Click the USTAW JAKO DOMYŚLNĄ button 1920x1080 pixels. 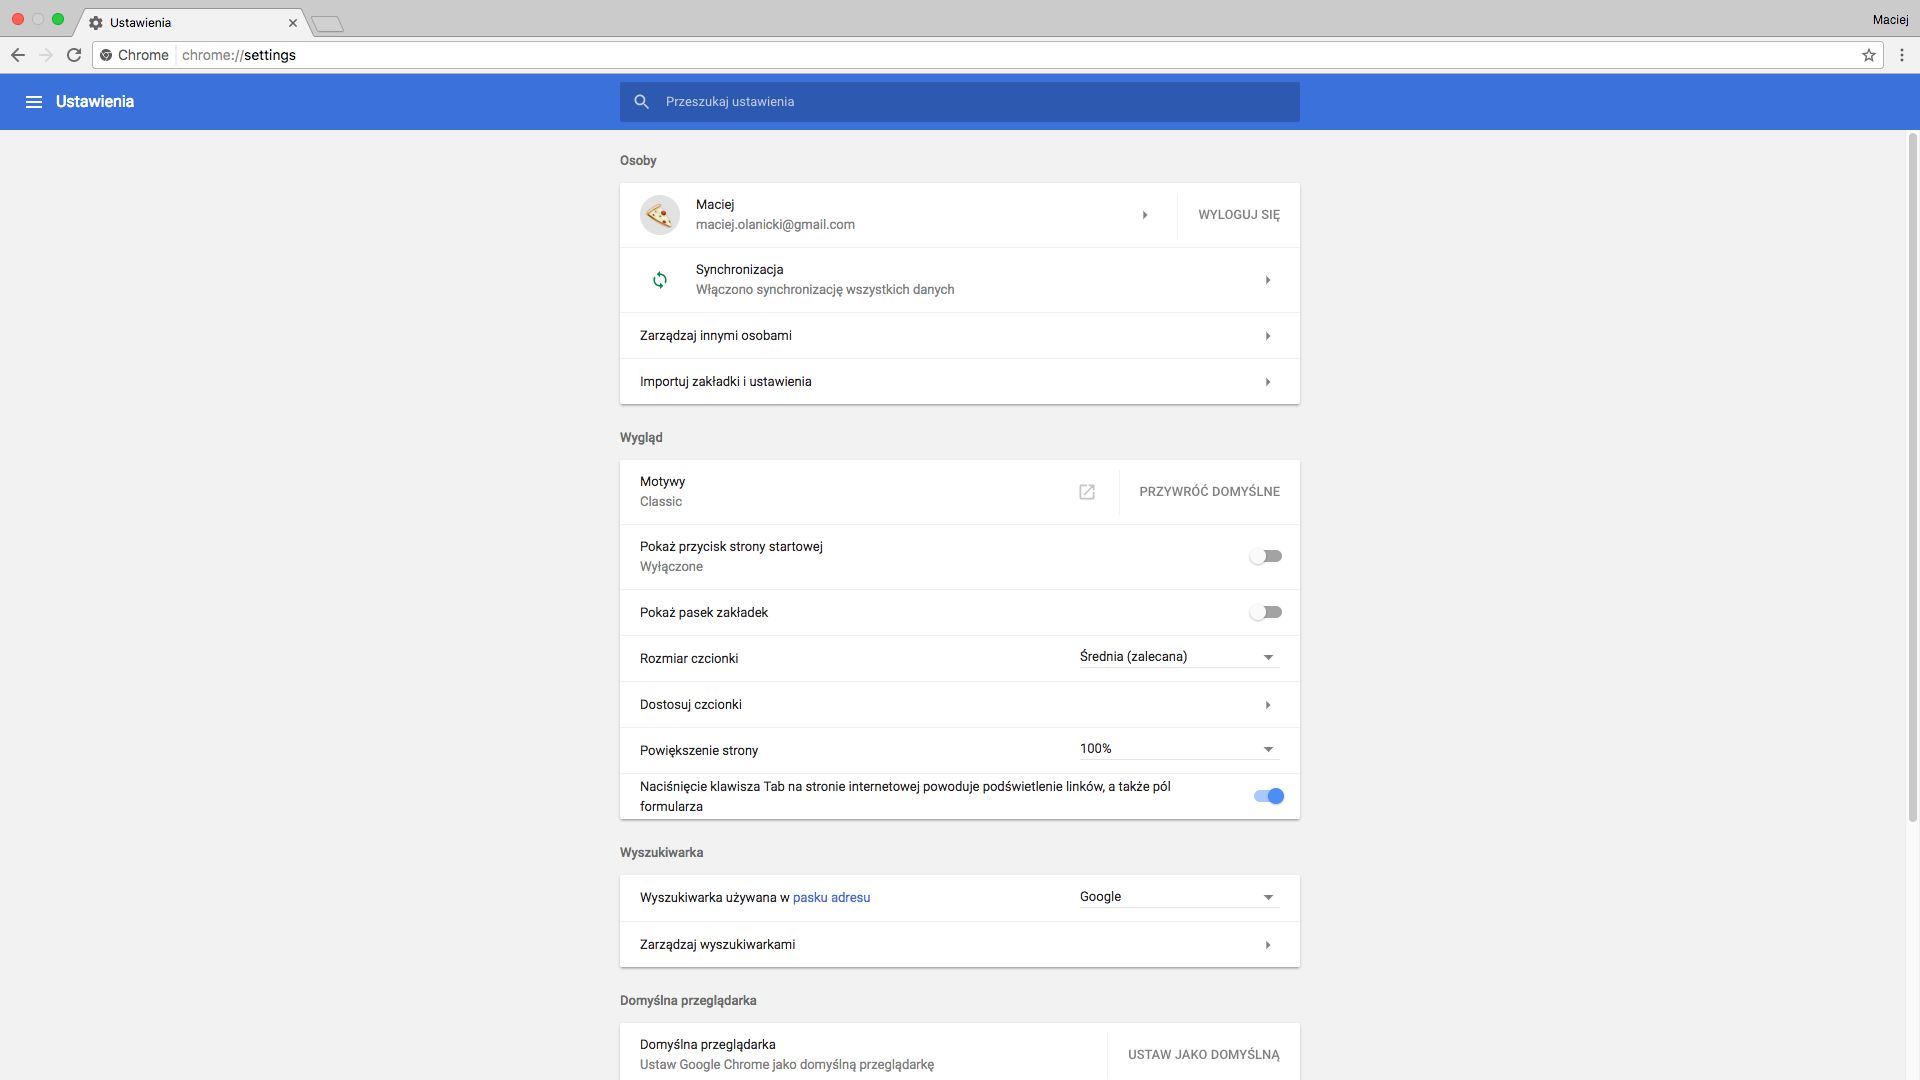[x=1203, y=1054]
